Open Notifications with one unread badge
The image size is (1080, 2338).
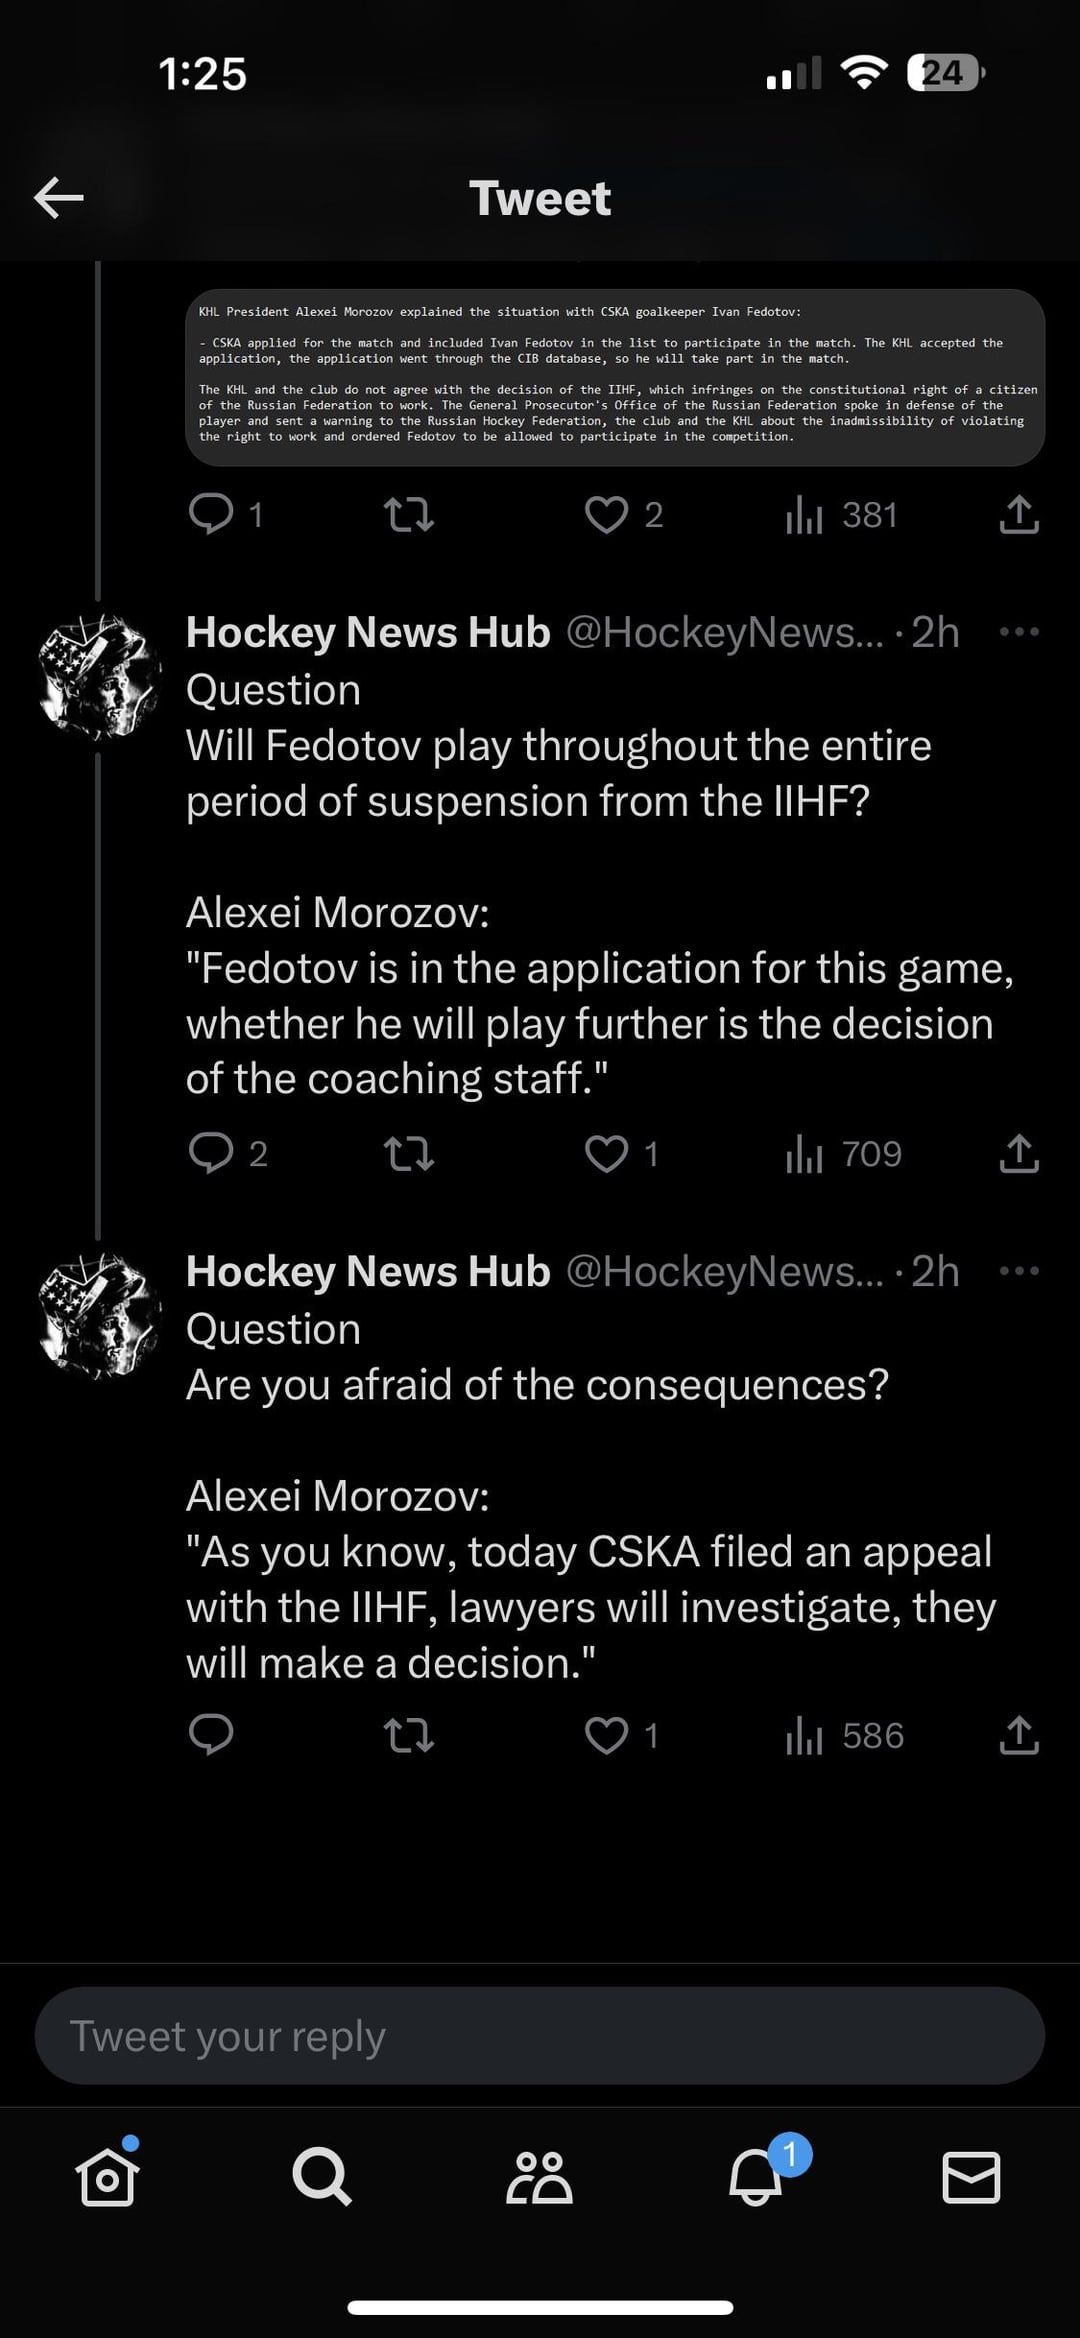coord(757,2177)
